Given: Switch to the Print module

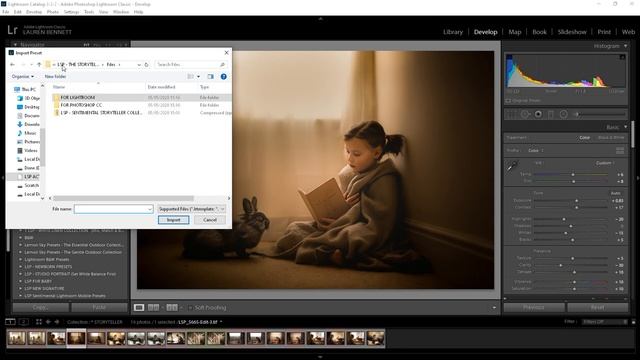Looking at the screenshot, I should click(x=604, y=32).
